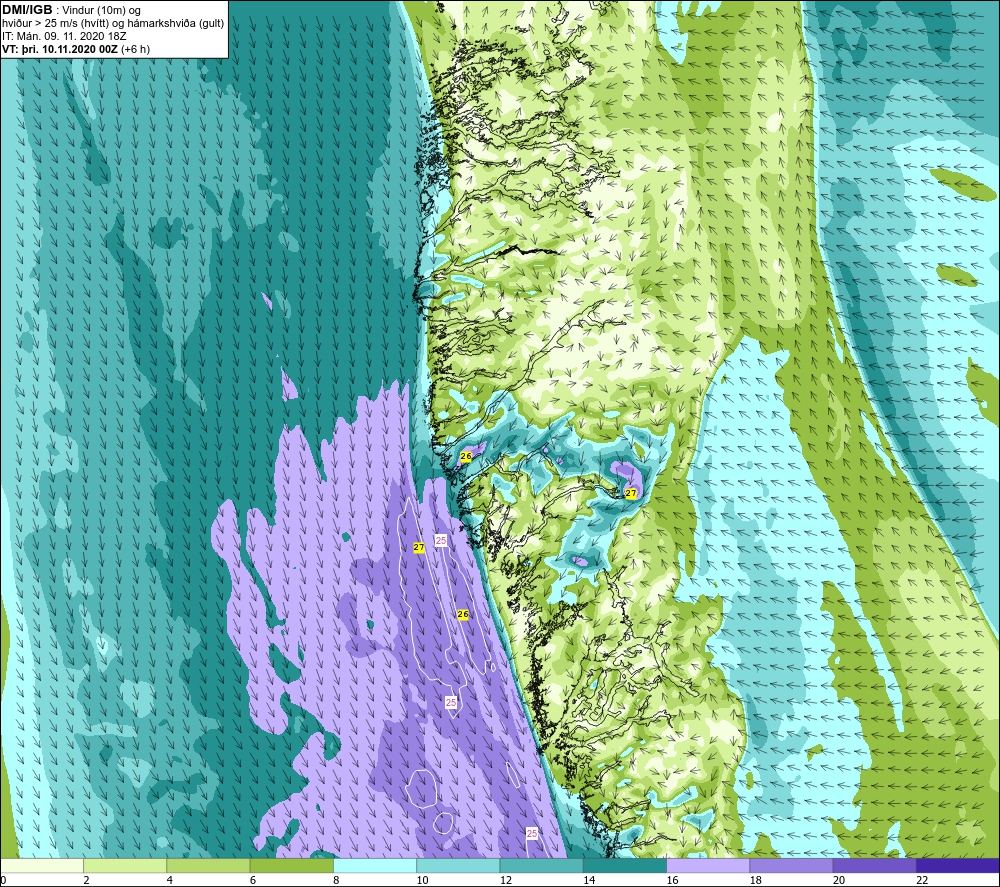Click the "18" tick label on the color scale

[x=755, y=880]
